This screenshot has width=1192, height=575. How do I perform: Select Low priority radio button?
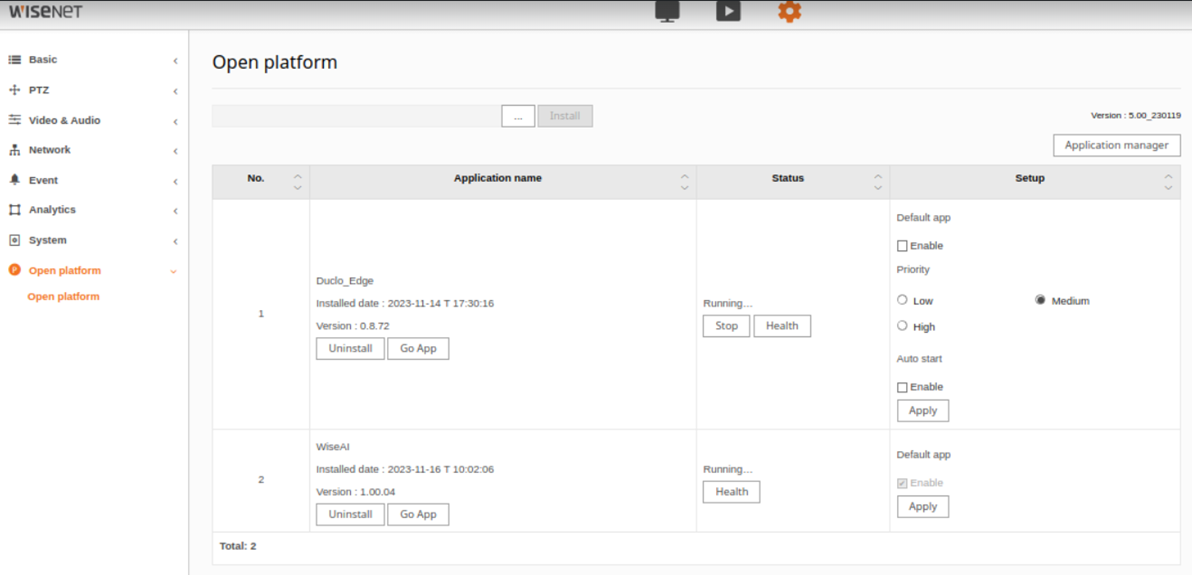[x=902, y=300]
